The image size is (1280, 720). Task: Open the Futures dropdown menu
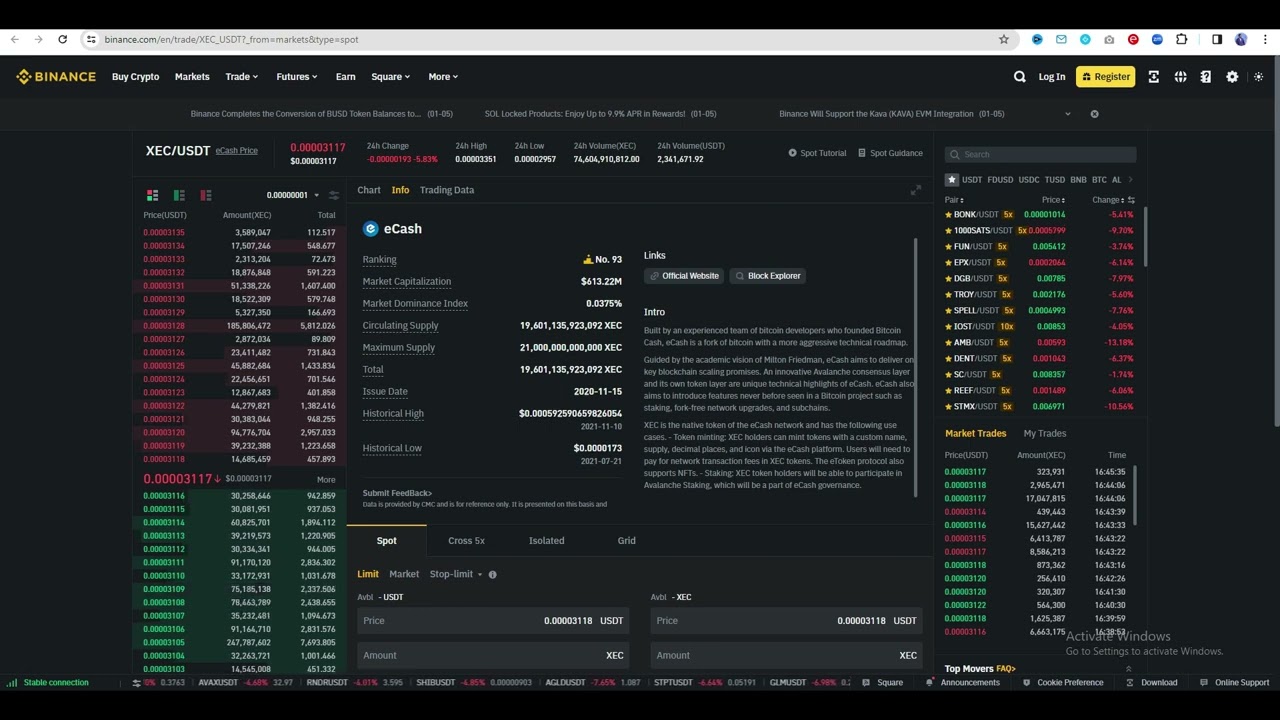tap(297, 77)
